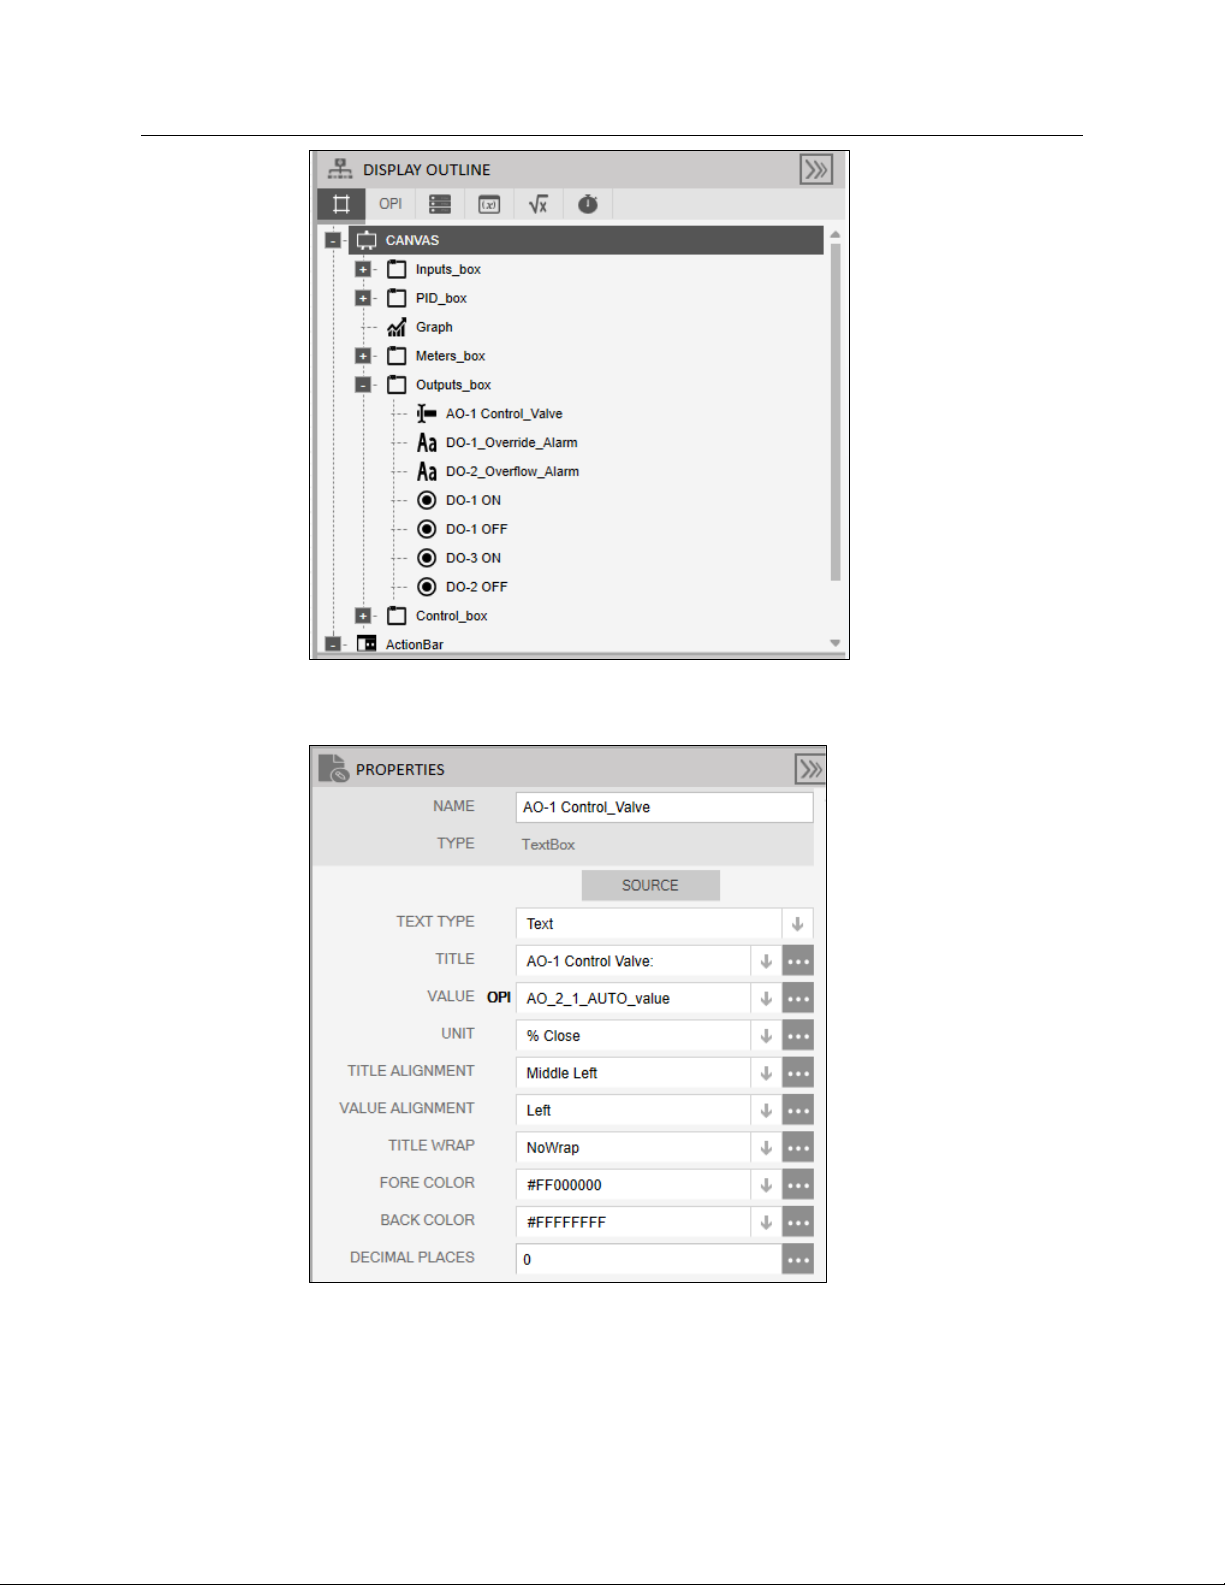Click the Outputs_box container icon
The height and width of the screenshot is (1585, 1225).
point(397,385)
